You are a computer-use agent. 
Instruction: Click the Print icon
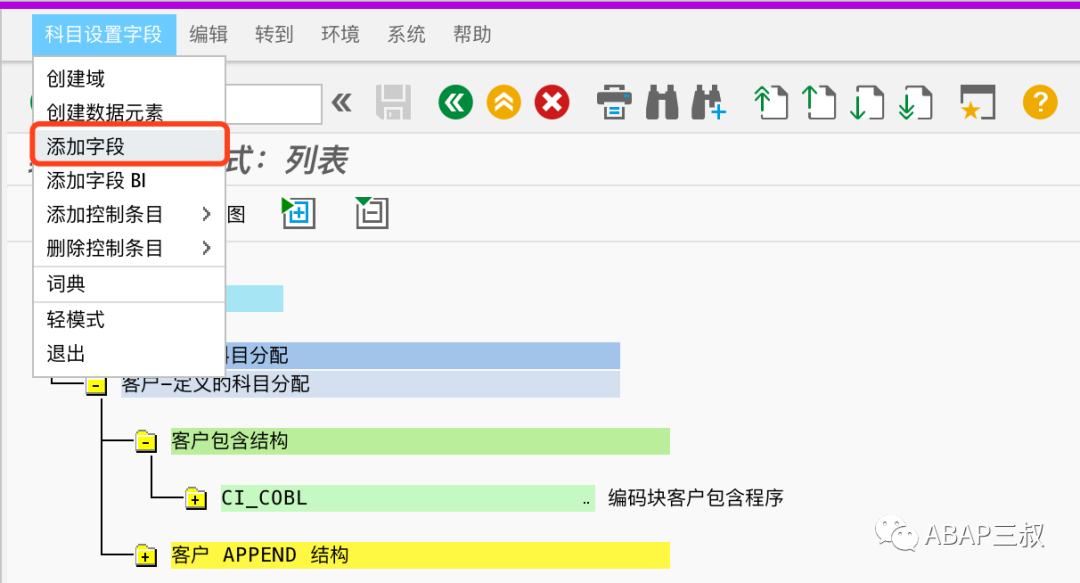pos(614,103)
